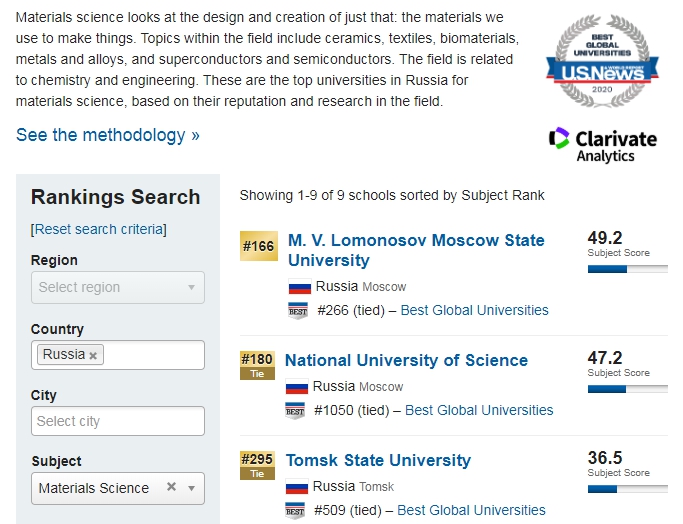Click the #295 Tie rank badge
This screenshot has height=524, width=683.
257,466
